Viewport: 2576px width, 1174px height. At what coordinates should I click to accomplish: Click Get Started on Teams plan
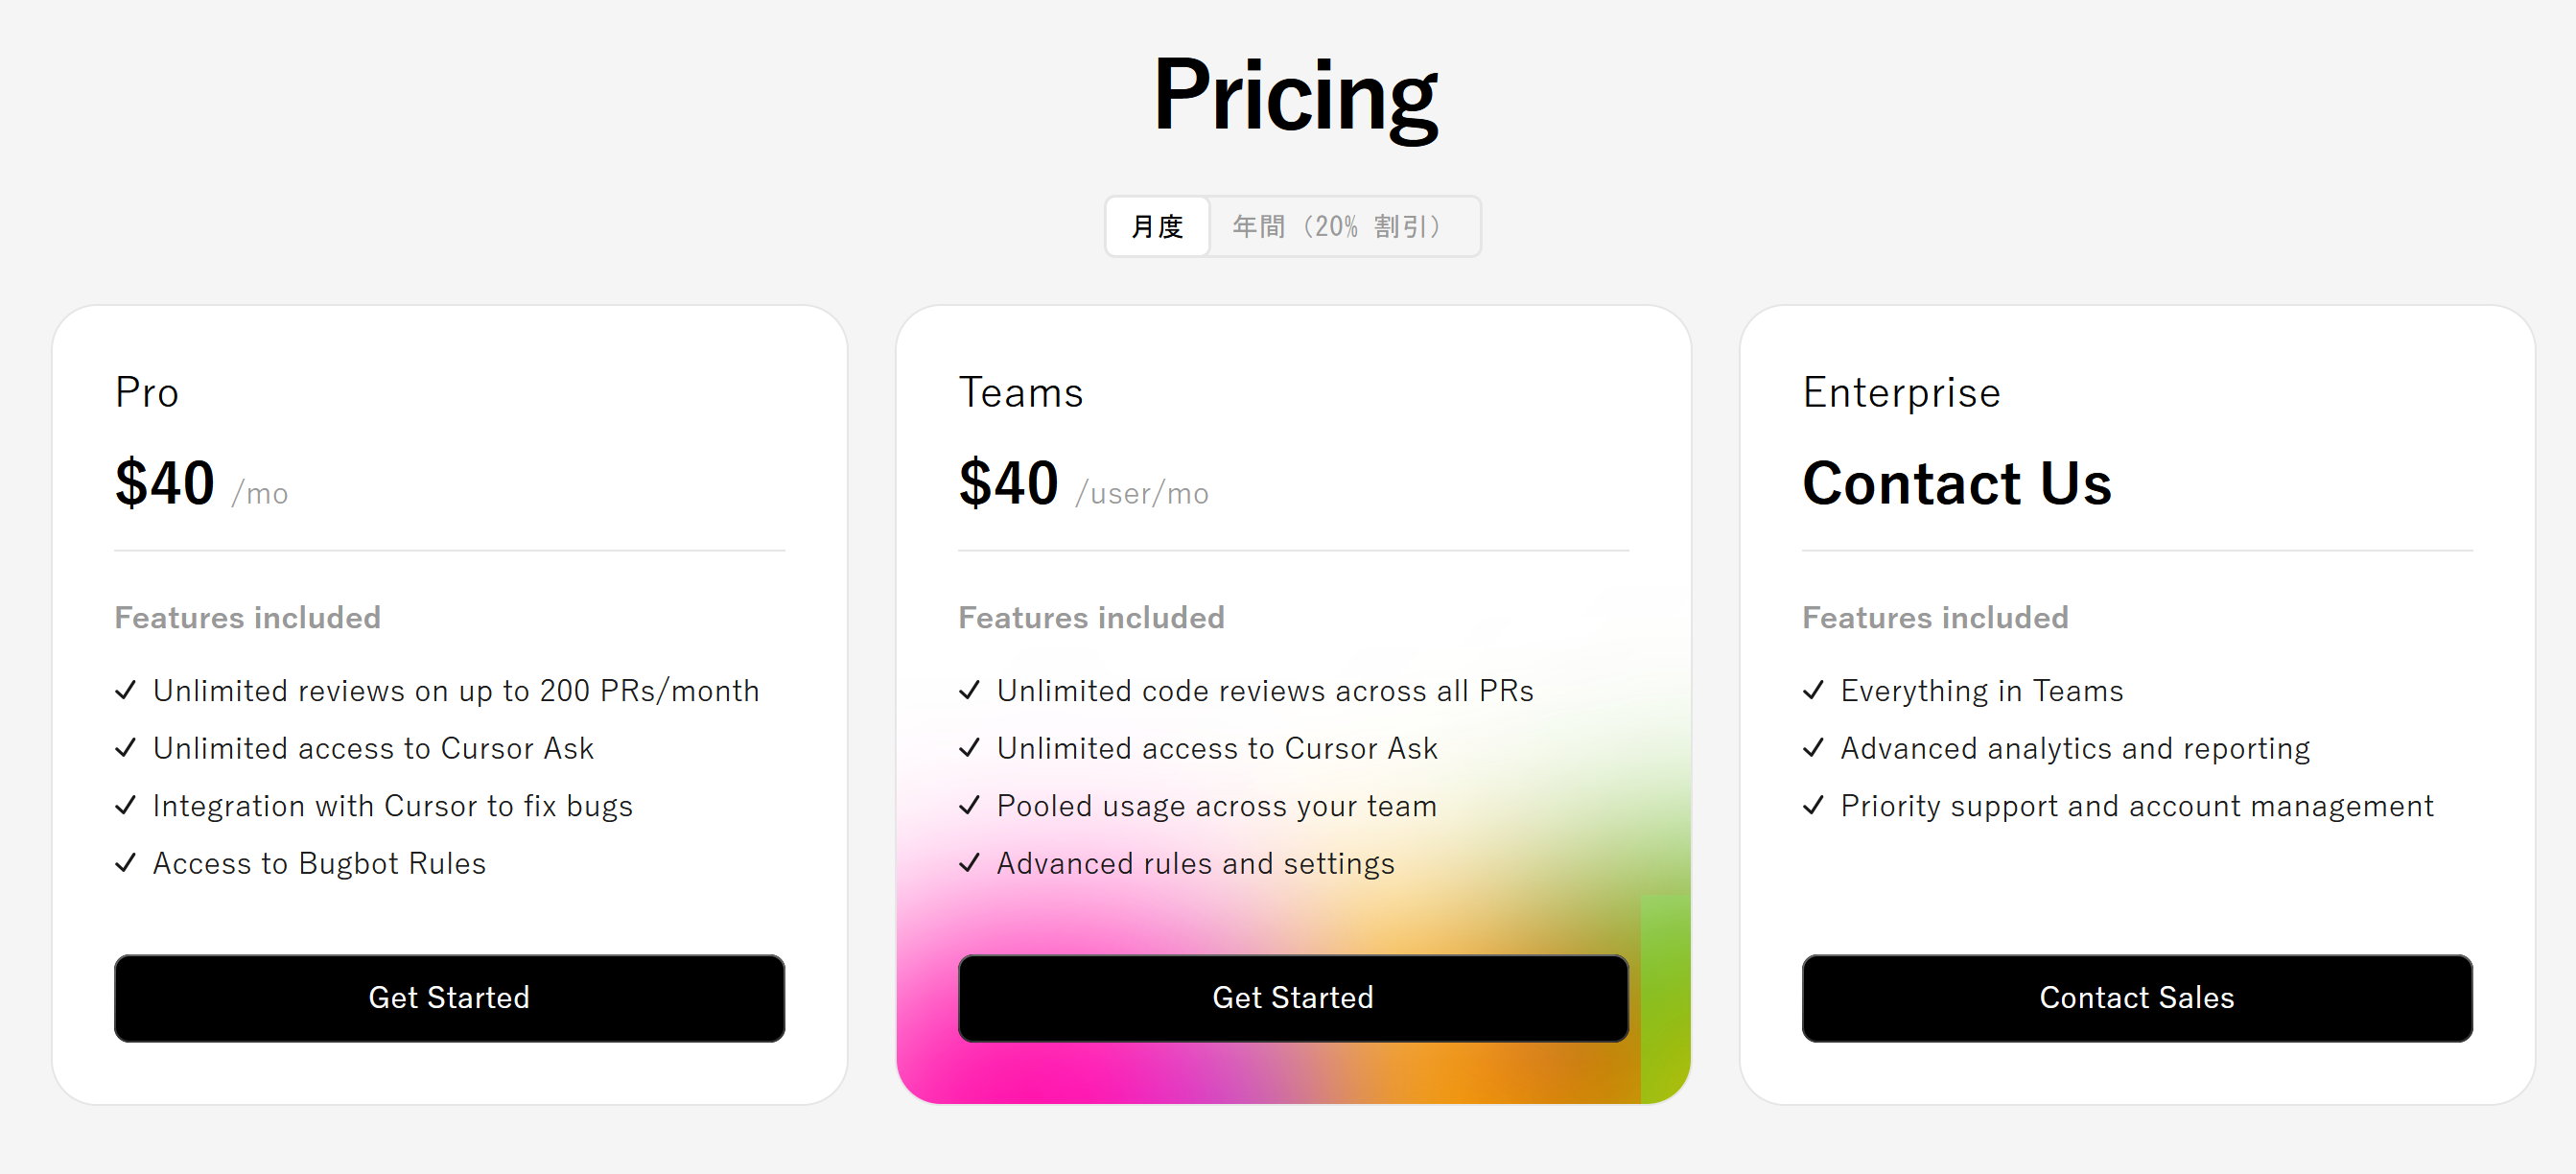[1292, 997]
